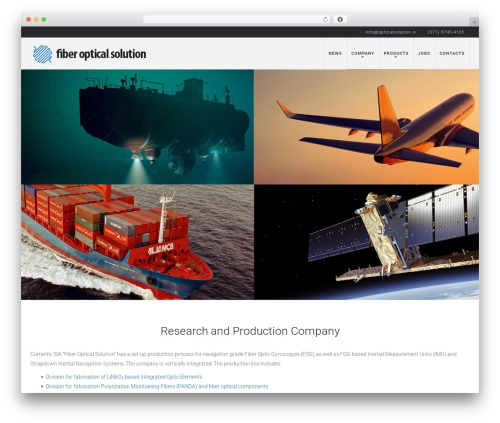Click the yellow minimize window dot
The image size is (500, 423).
(x=36, y=19)
